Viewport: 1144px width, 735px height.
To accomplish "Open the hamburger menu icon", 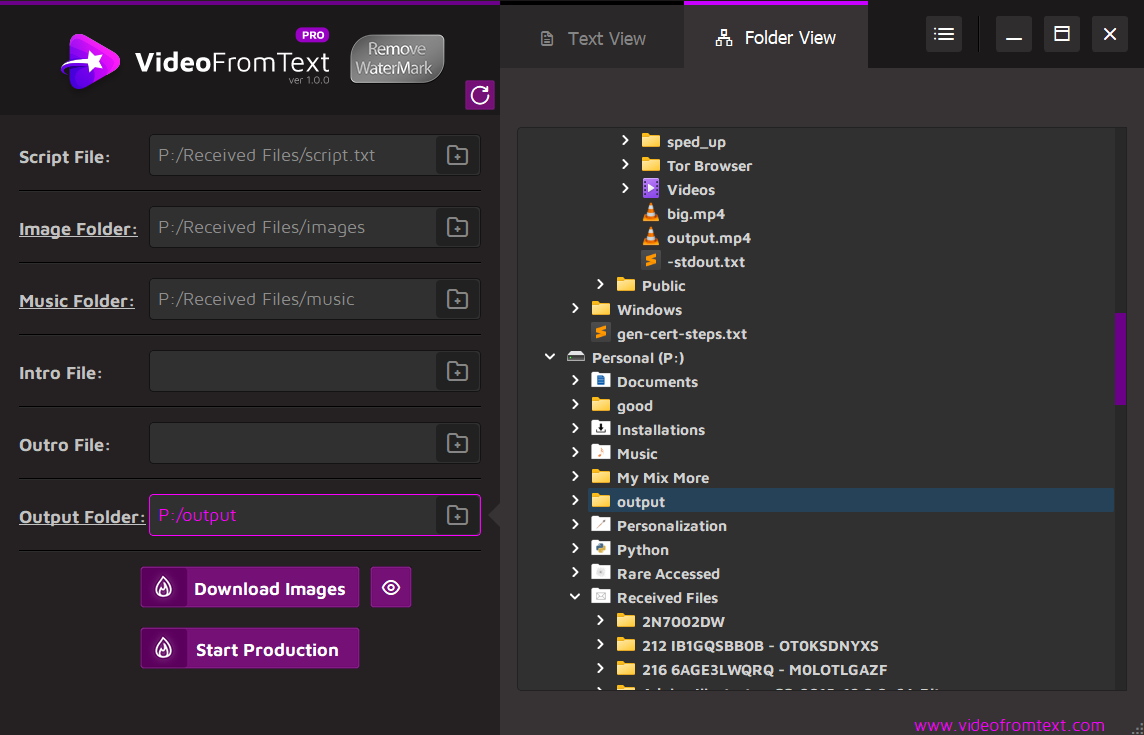I will pyautogui.click(x=944, y=34).
